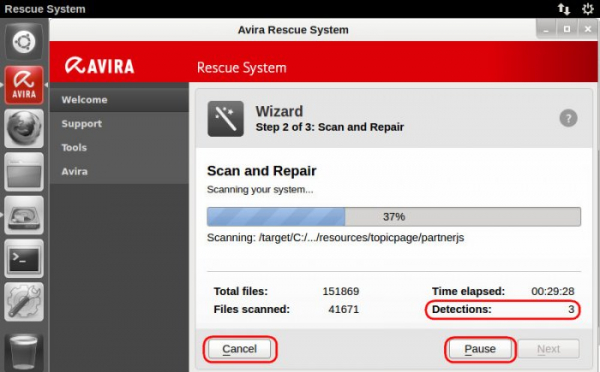Click the network arrows tray icon
The height and width of the screenshot is (372, 600).
point(563,9)
